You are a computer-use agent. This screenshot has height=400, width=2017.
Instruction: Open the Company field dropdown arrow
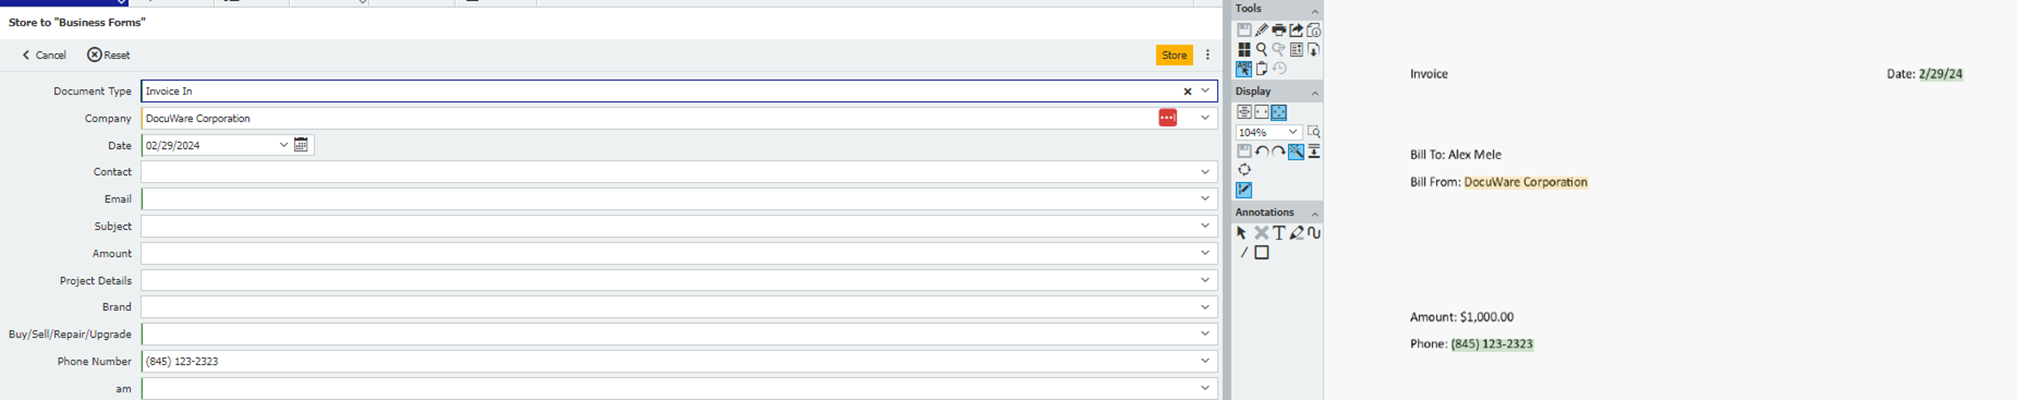[x=1205, y=118]
